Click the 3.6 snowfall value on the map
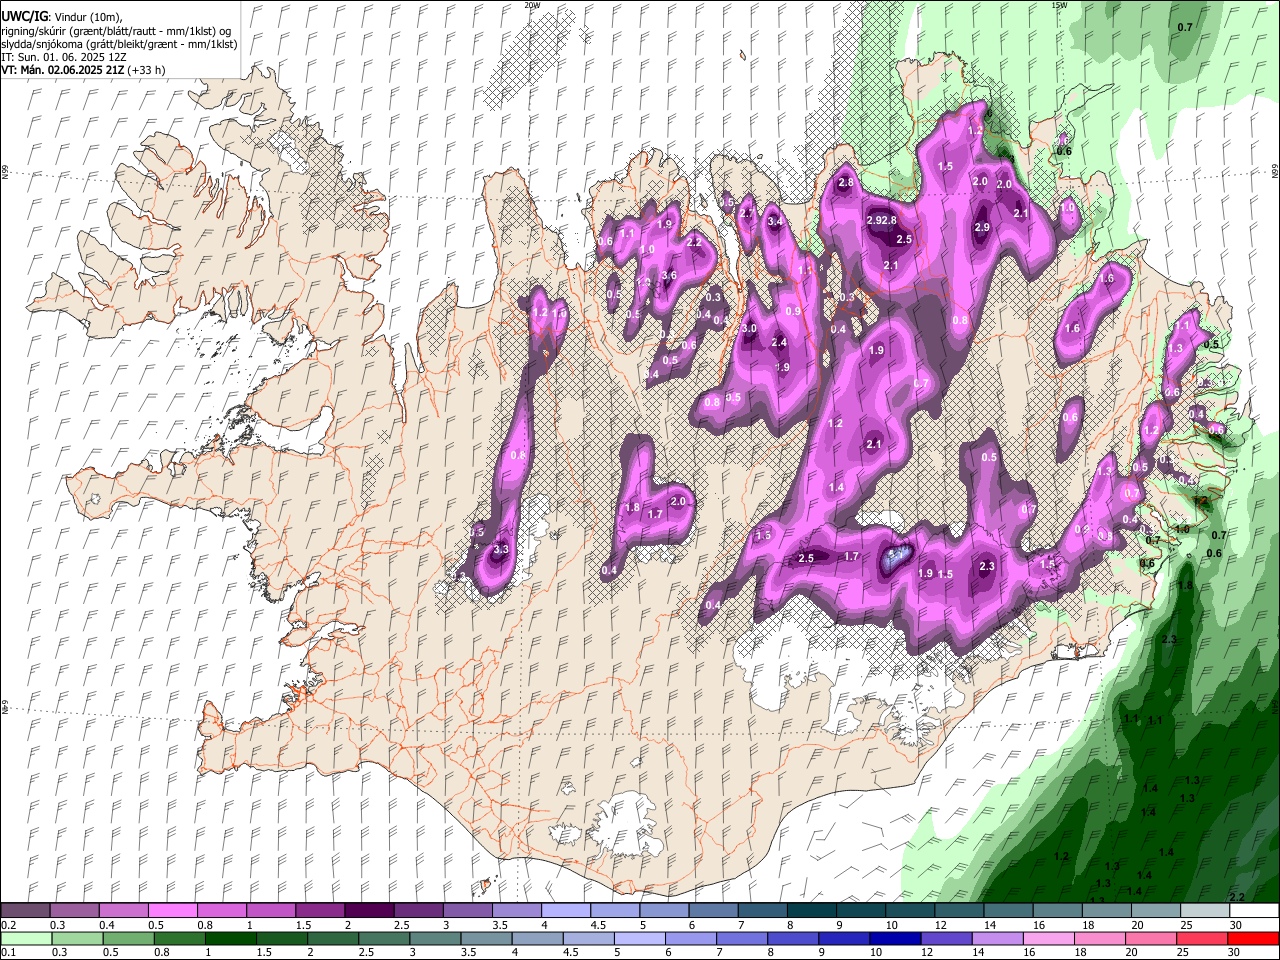The width and height of the screenshot is (1280, 960). click(x=669, y=276)
